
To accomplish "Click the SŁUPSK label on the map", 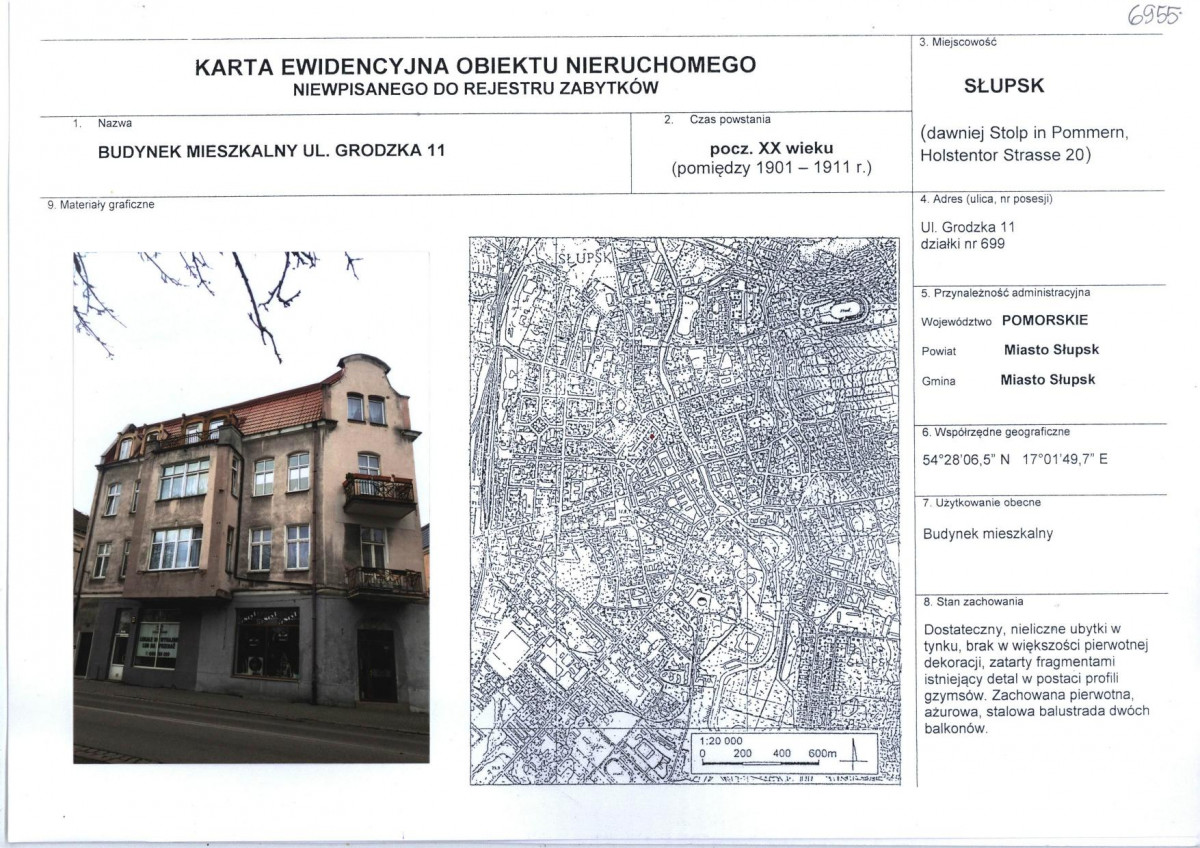I will [586, 259].
